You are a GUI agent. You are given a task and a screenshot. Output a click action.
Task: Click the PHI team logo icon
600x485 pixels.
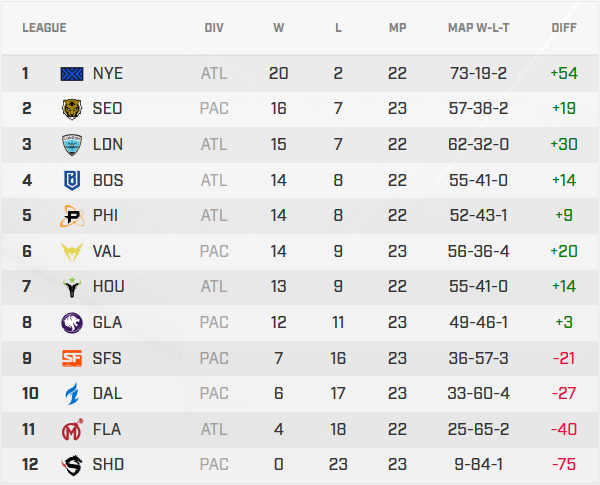[73, 216]
